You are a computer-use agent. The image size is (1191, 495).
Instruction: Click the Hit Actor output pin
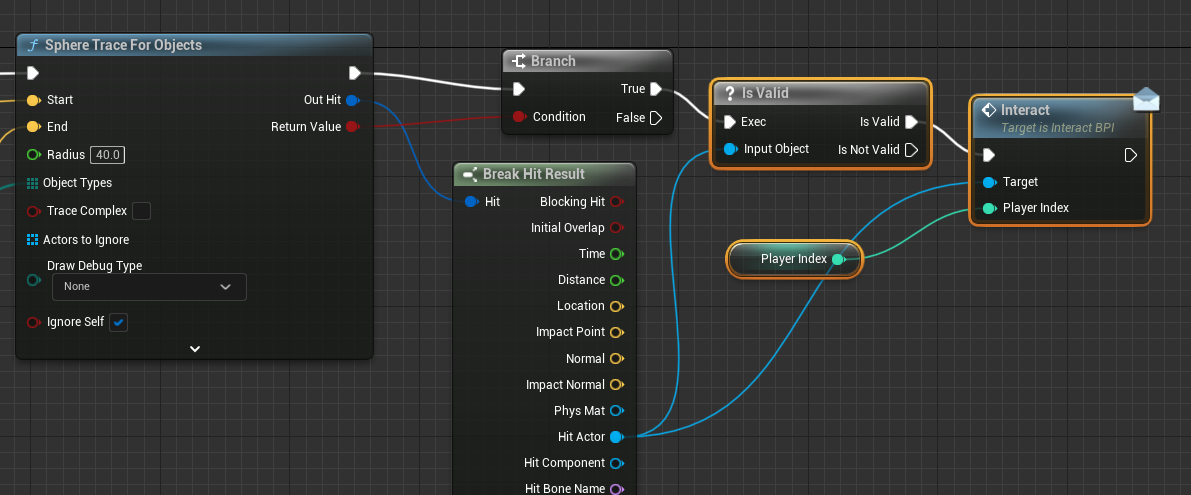(x=617, y=437)
